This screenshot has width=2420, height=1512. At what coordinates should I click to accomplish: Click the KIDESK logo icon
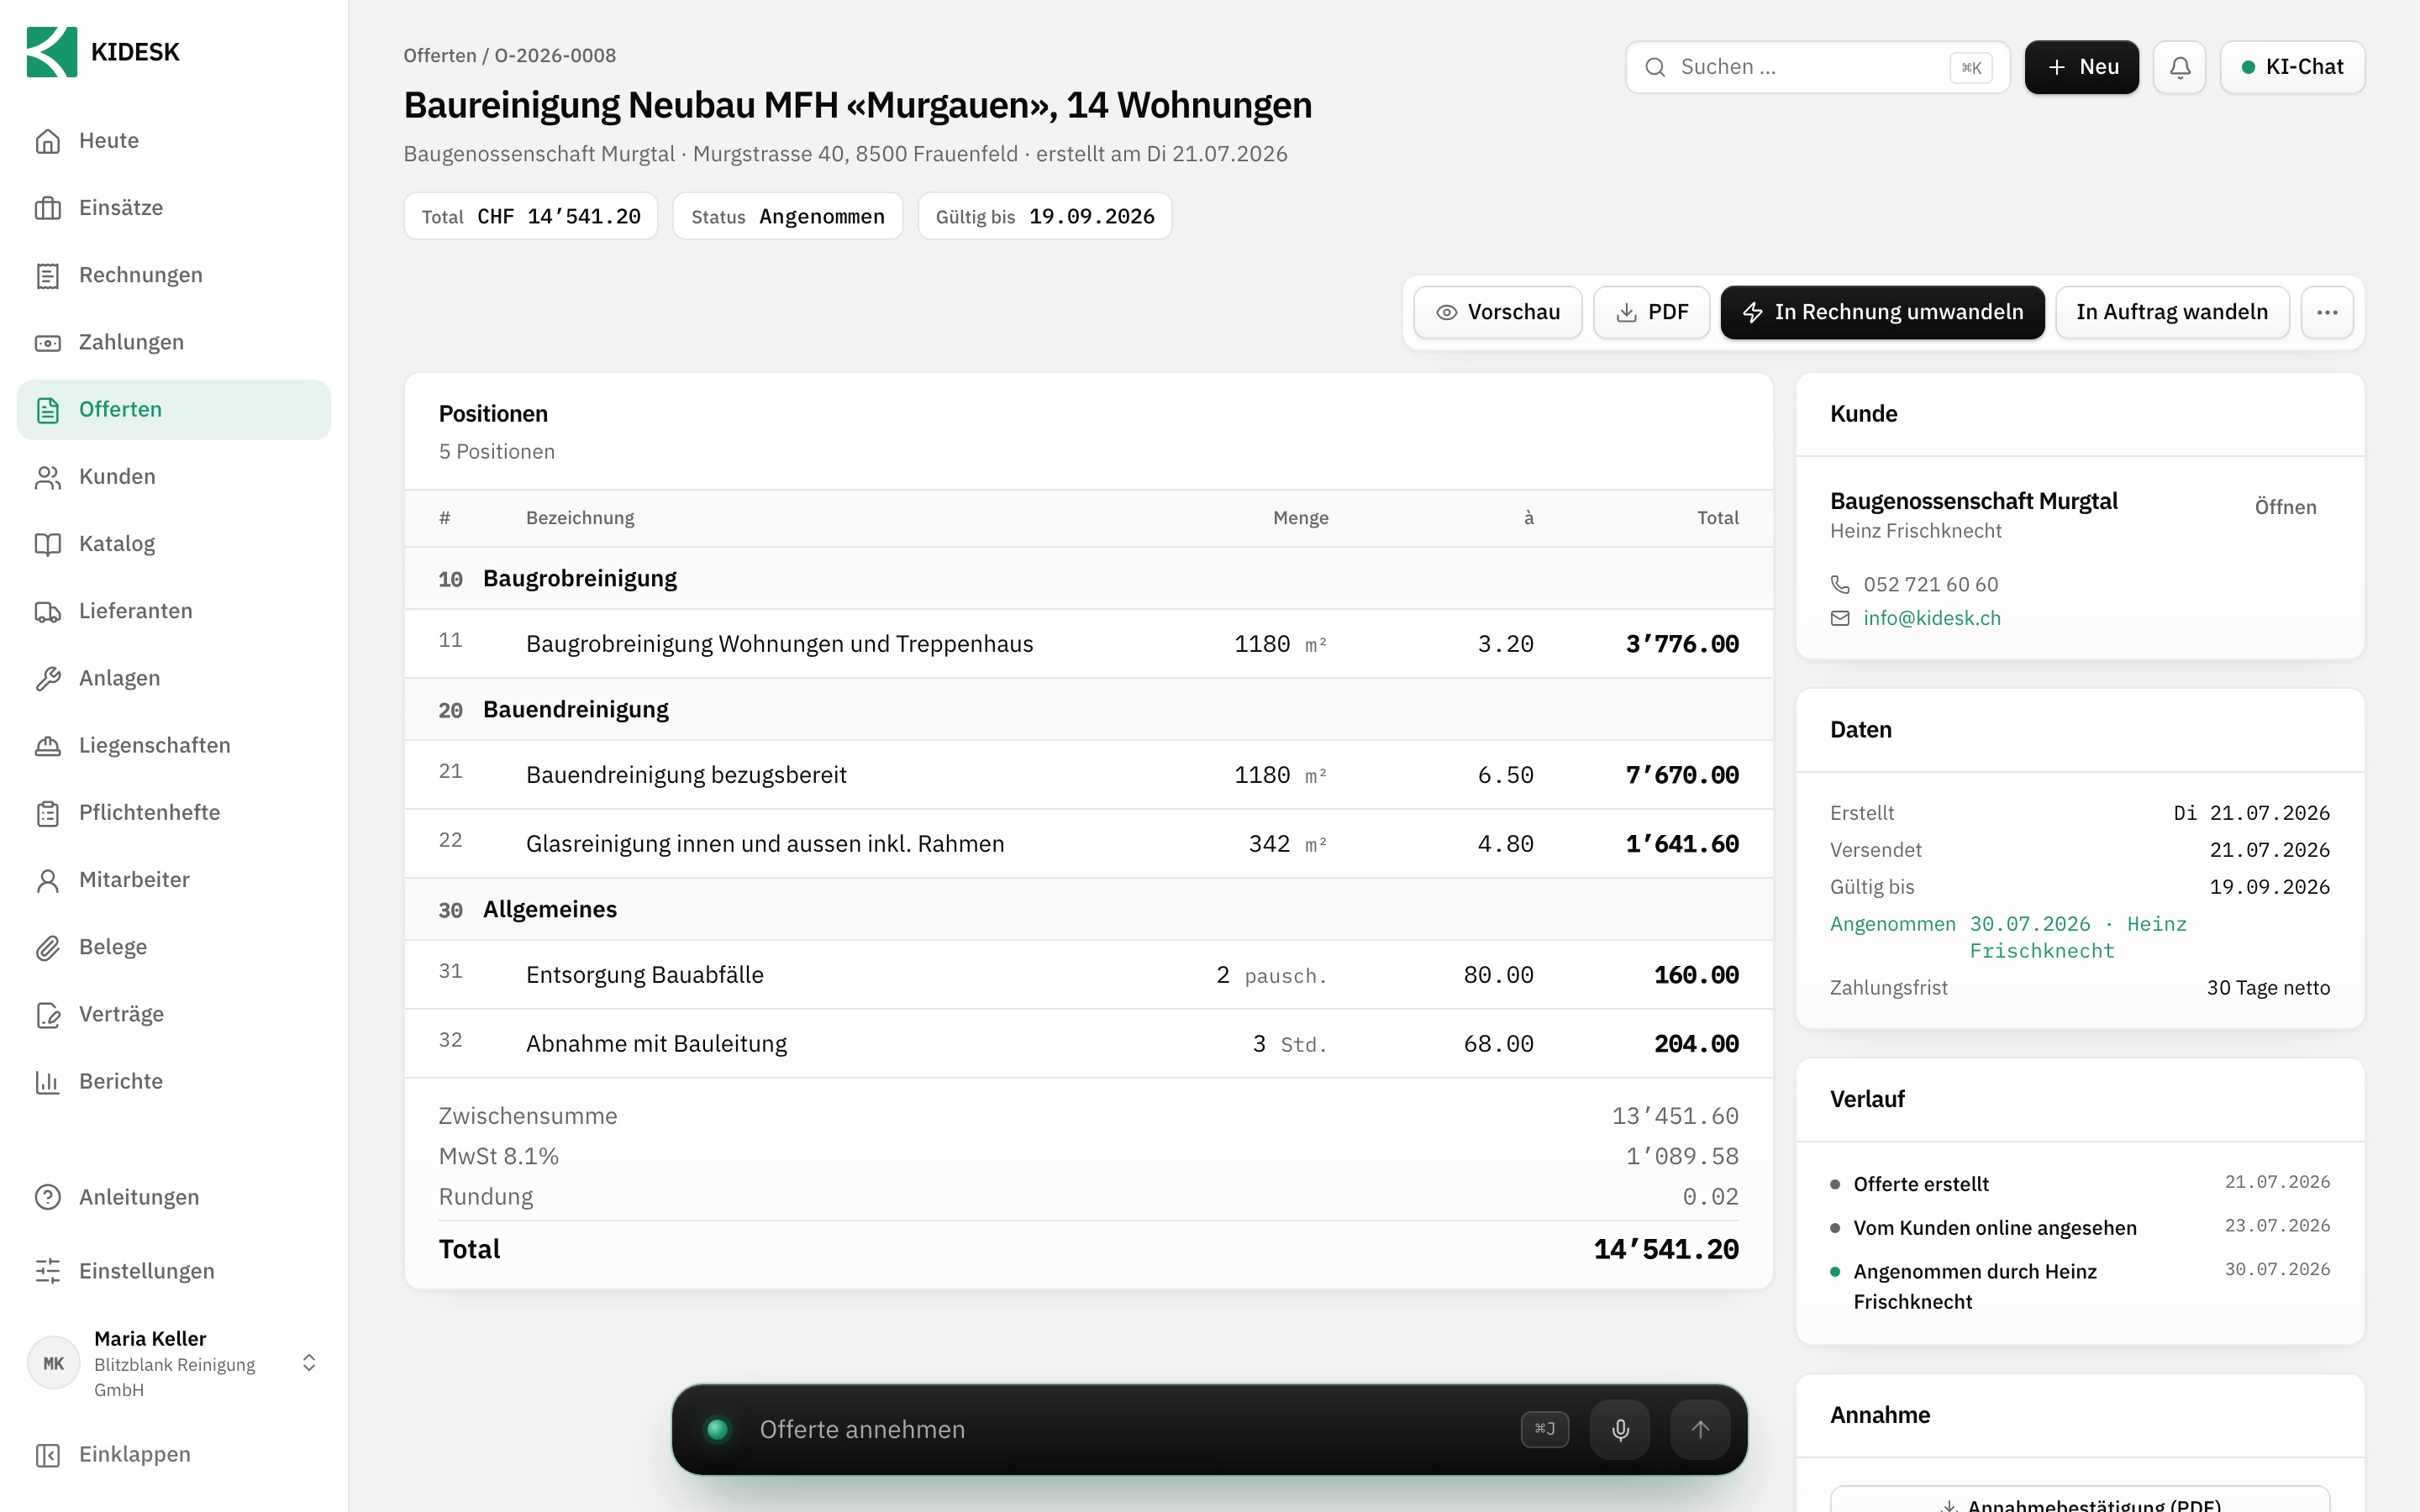pyautogui.click(x=52, y=52)
